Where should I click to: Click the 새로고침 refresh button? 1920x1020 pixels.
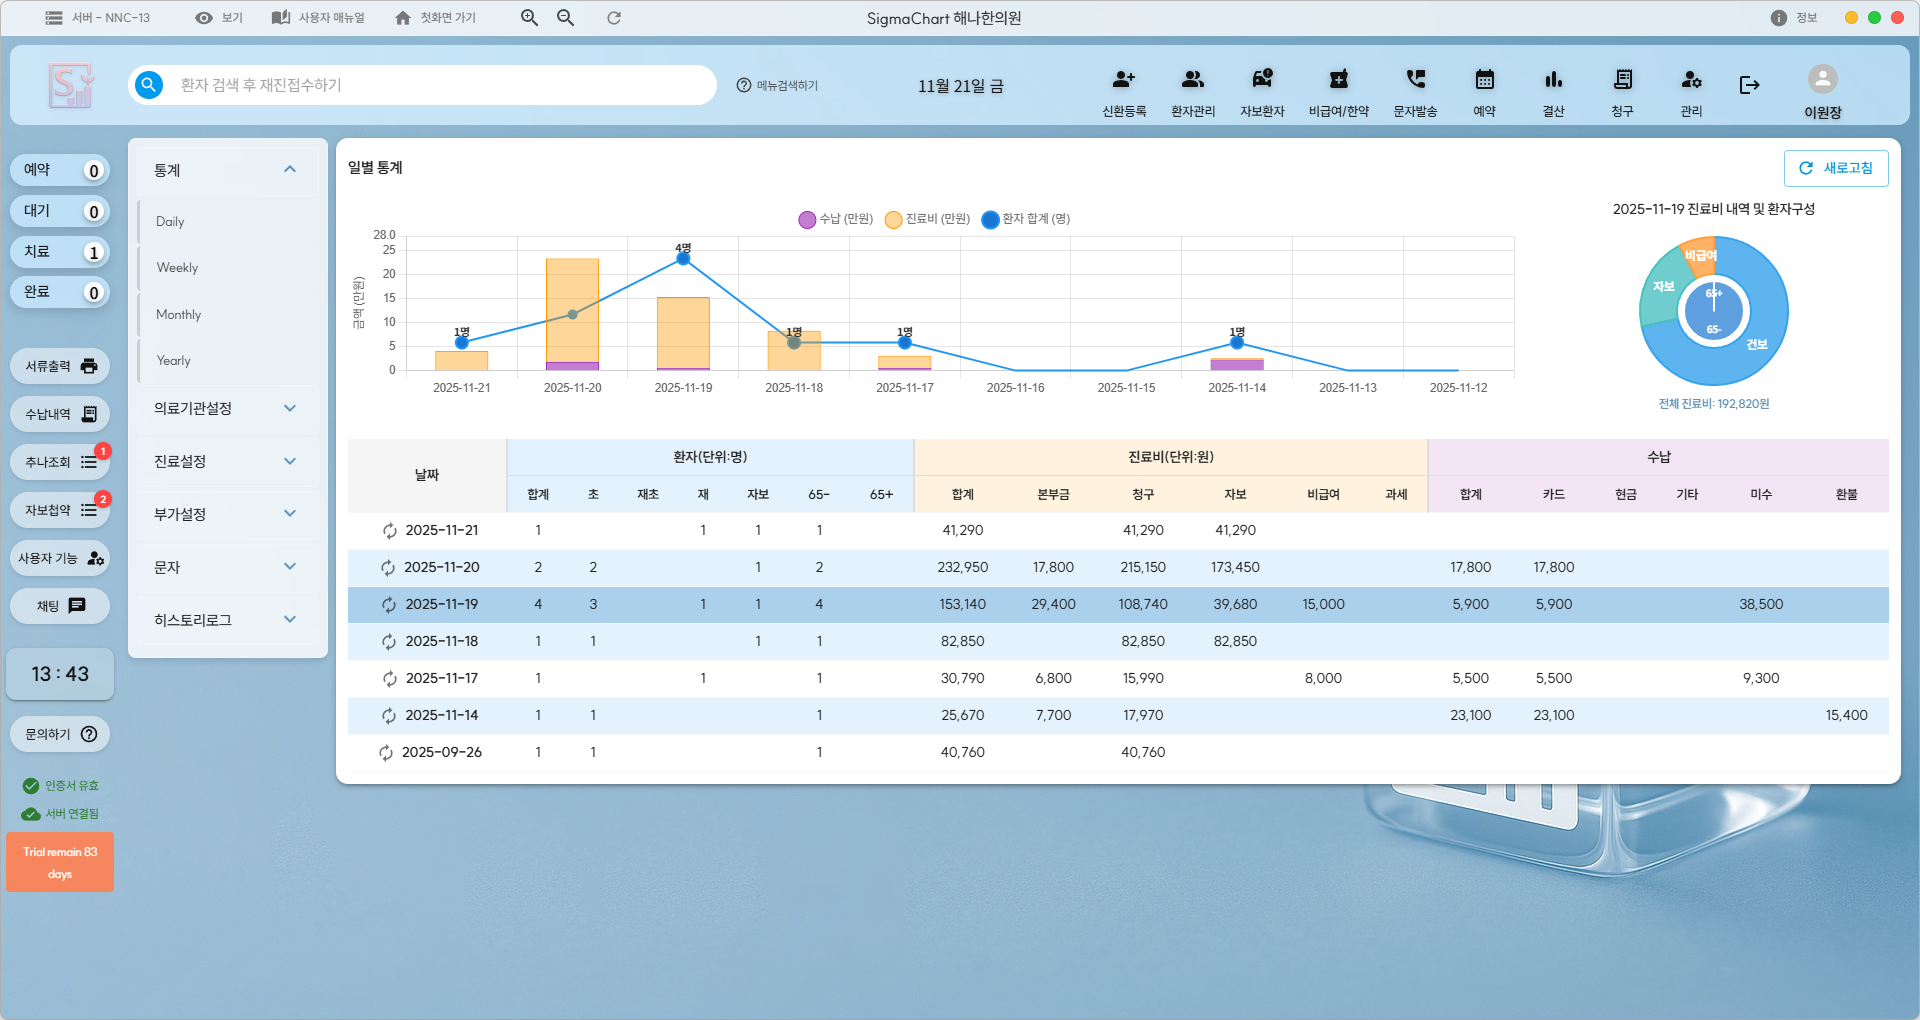(x=1835, y=168)
